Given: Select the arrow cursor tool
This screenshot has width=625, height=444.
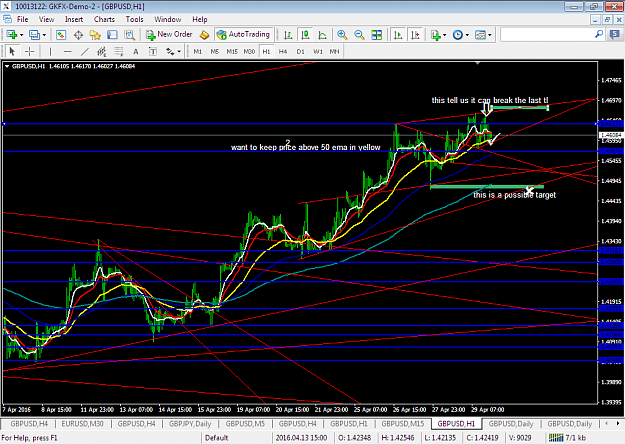Looking at the screenshot, I should point(12,51).
